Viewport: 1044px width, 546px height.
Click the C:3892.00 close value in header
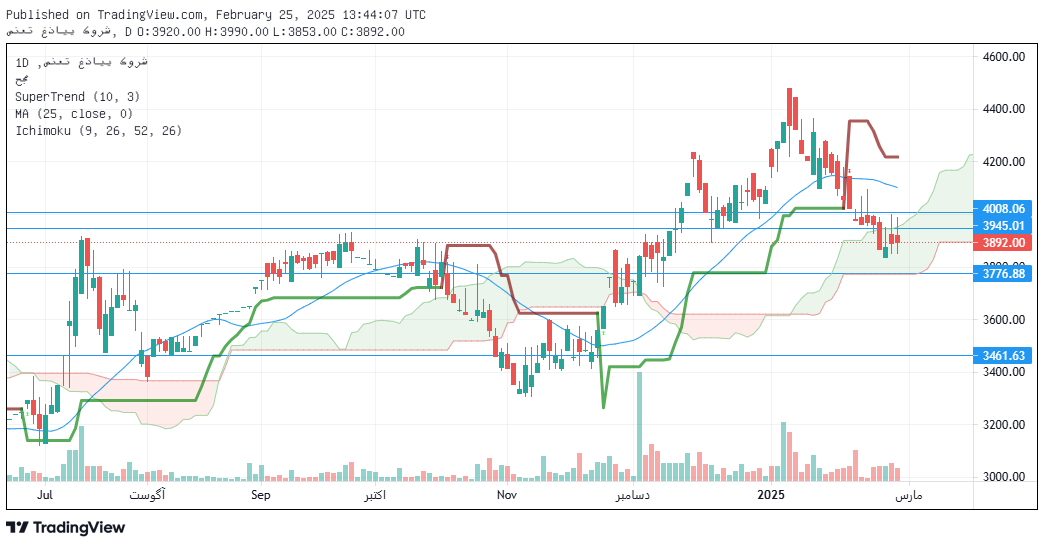(x=373, y=31)
